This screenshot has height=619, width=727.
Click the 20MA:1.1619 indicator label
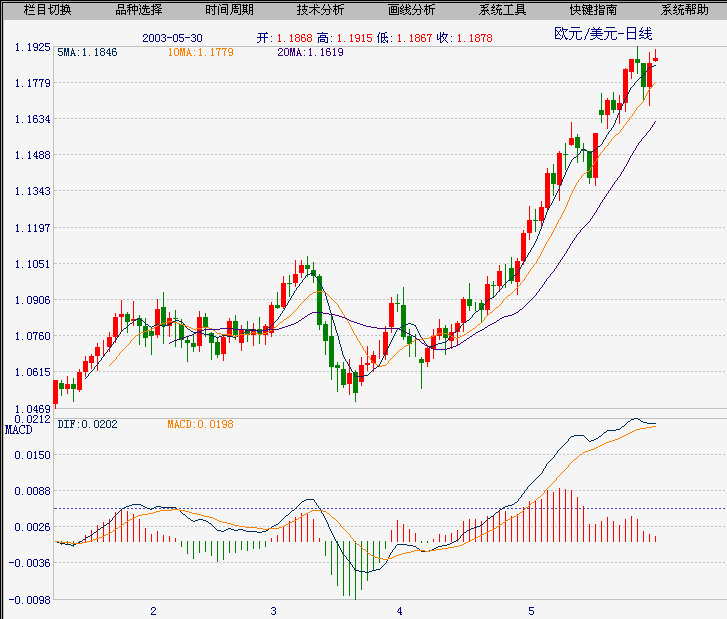pyautogui.click(x=311, y=52)
